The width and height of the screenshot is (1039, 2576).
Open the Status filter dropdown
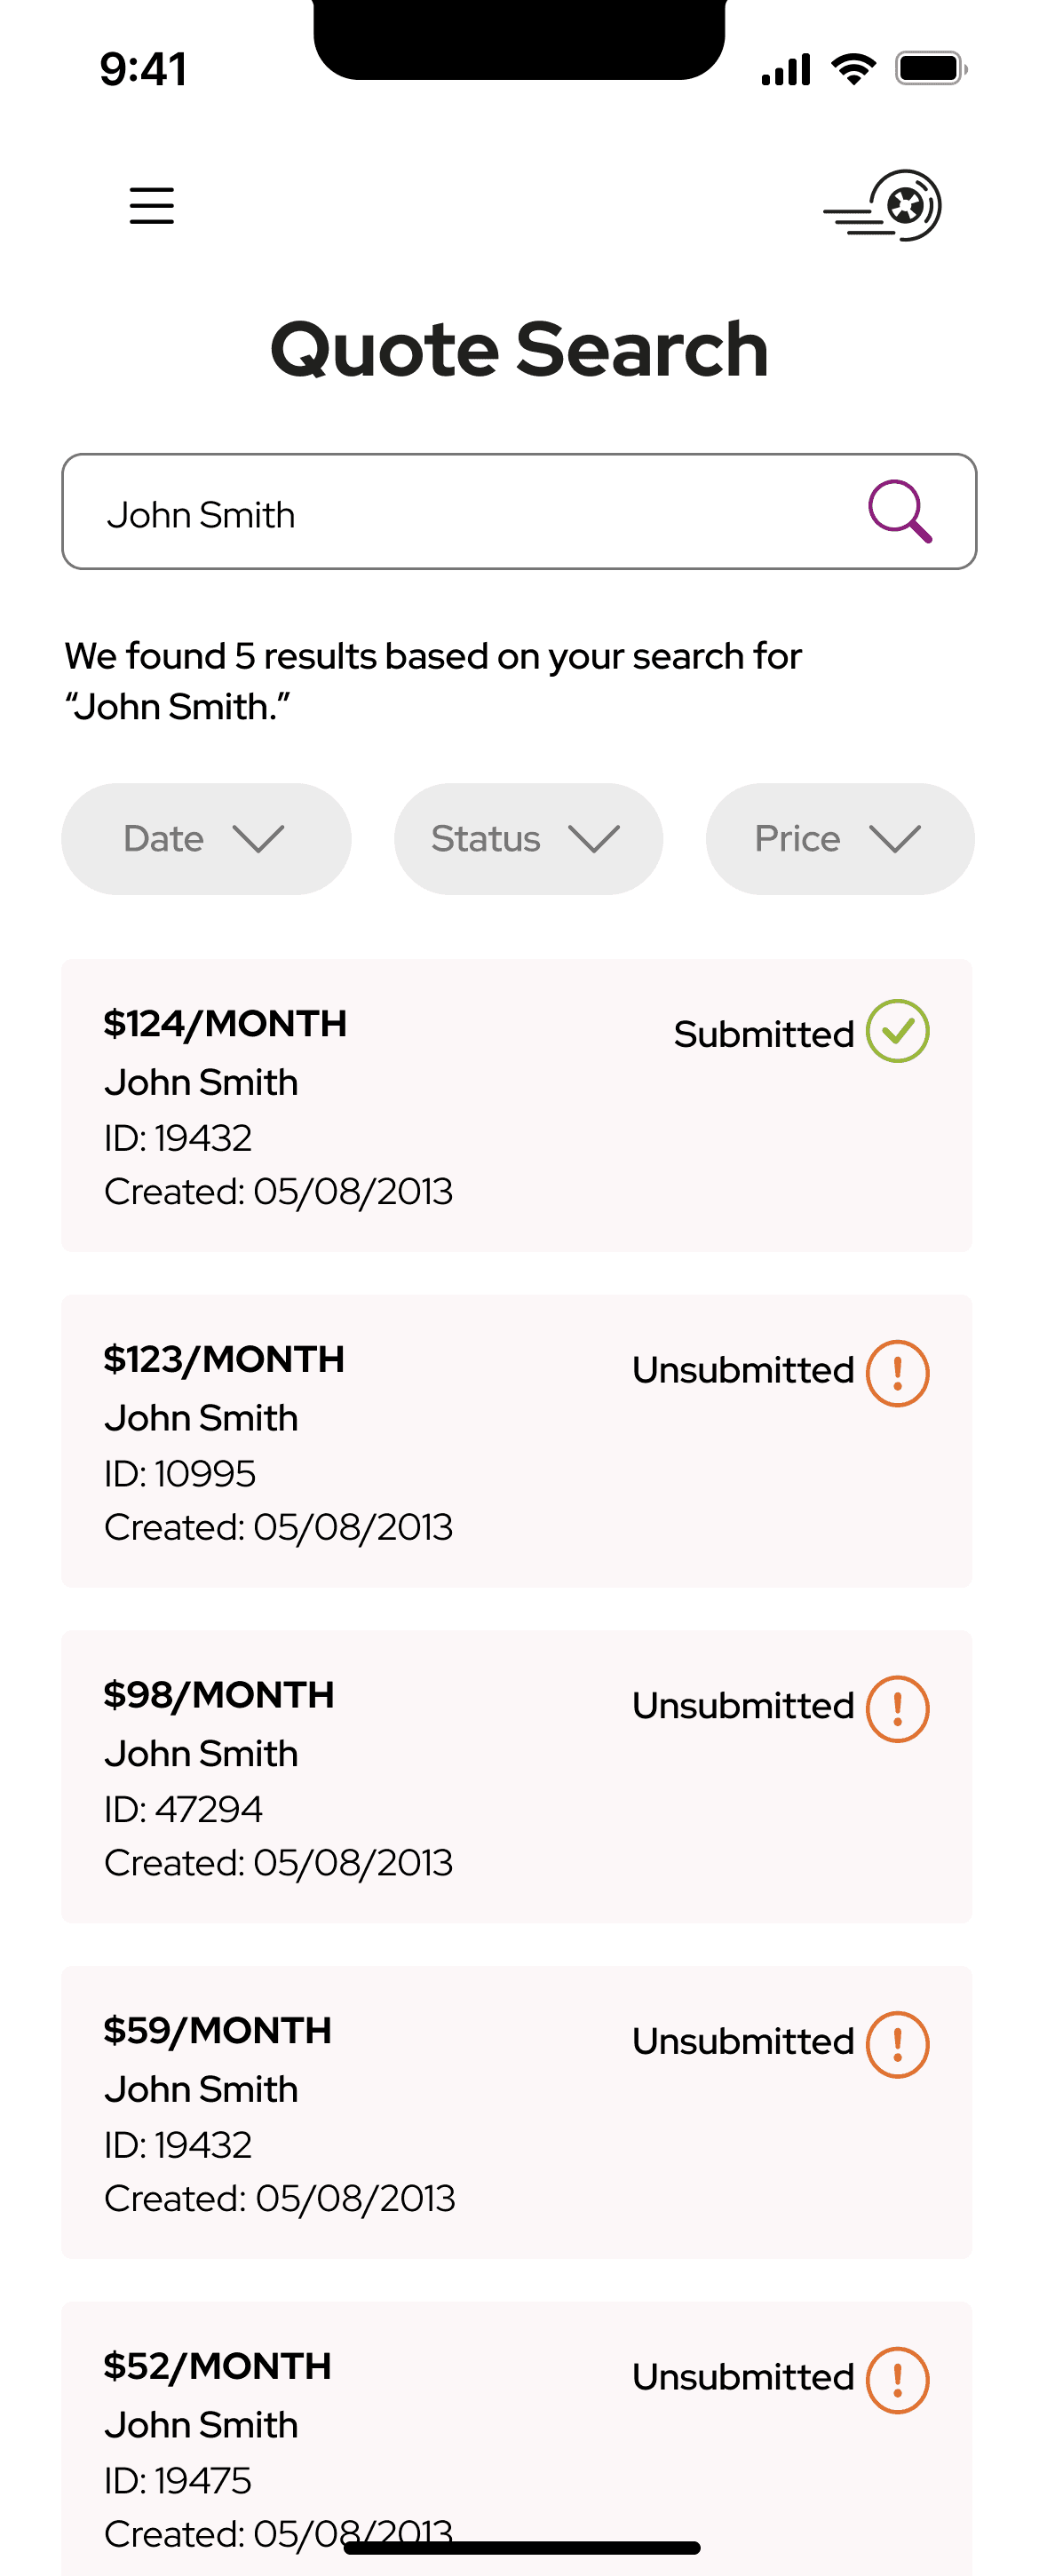528,839
